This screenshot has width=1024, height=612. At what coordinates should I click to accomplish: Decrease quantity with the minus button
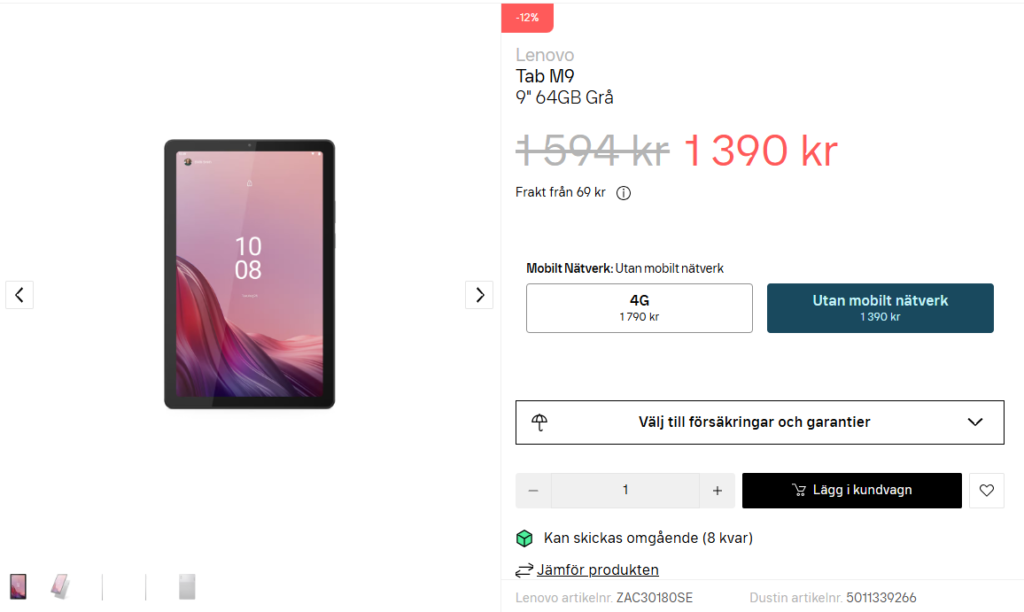tap(533, 490)
